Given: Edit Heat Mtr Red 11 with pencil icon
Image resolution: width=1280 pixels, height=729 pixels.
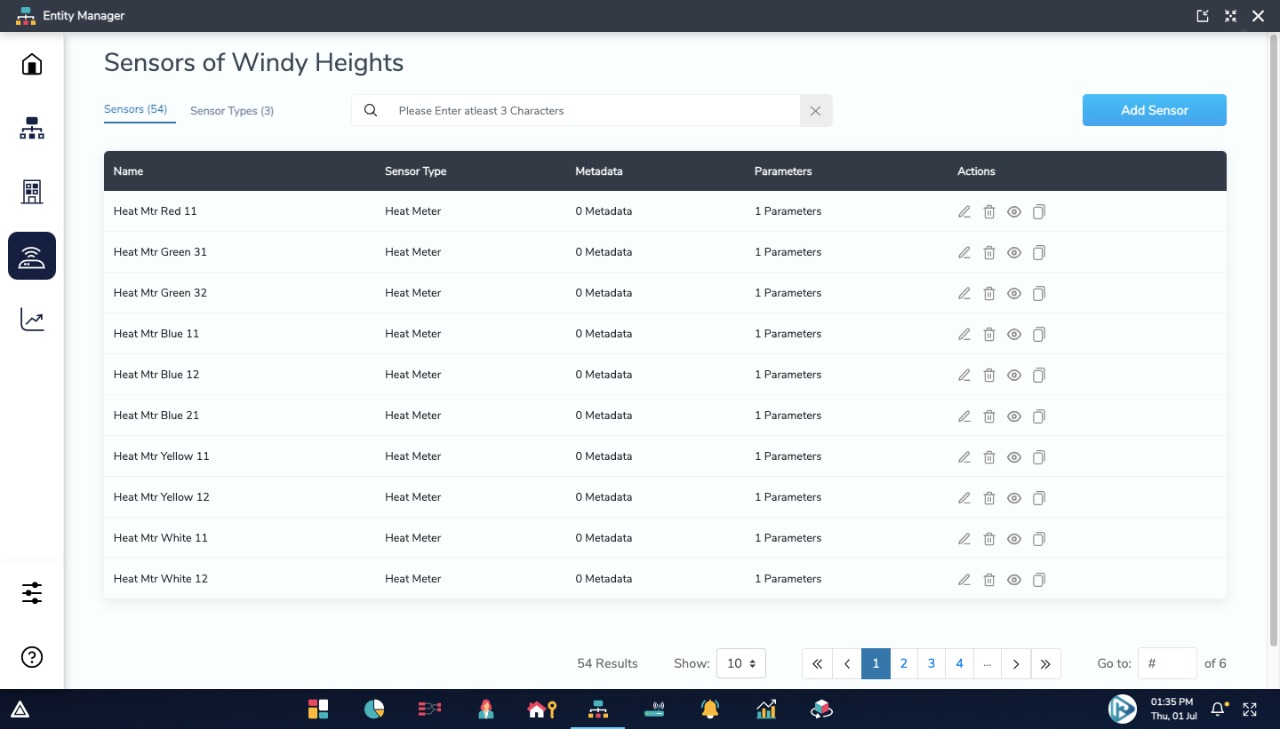Looking at the screenshot, I should (x=964, y=211).
